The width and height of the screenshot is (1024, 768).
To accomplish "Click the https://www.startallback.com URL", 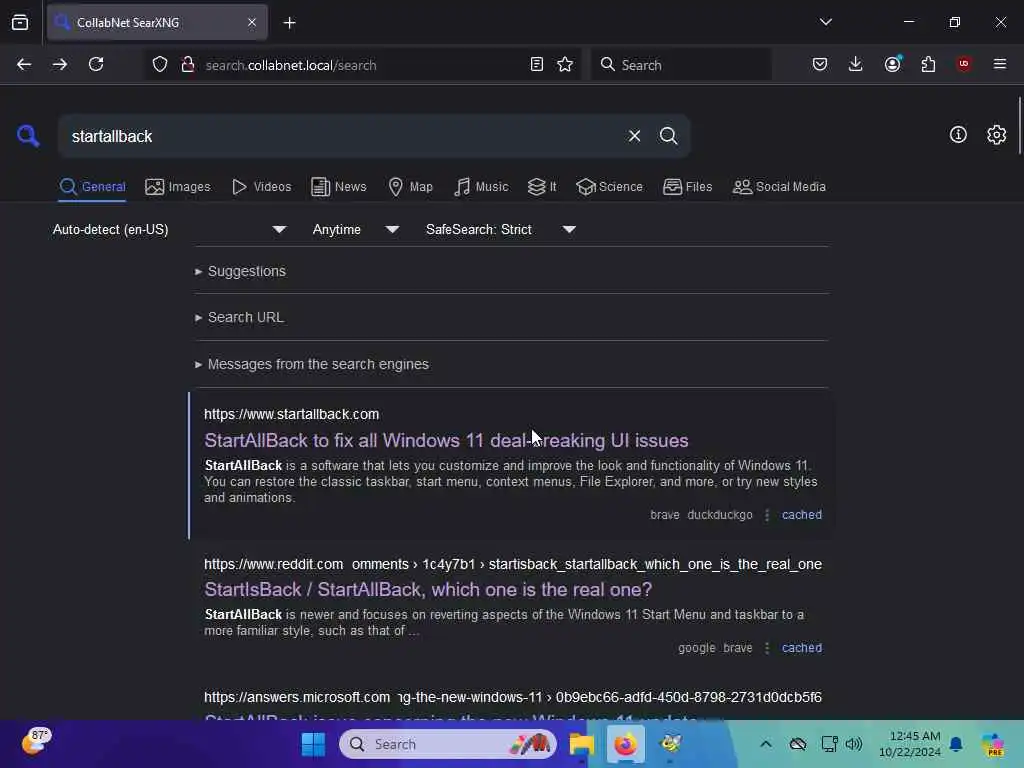I will [x=291, y=414].
